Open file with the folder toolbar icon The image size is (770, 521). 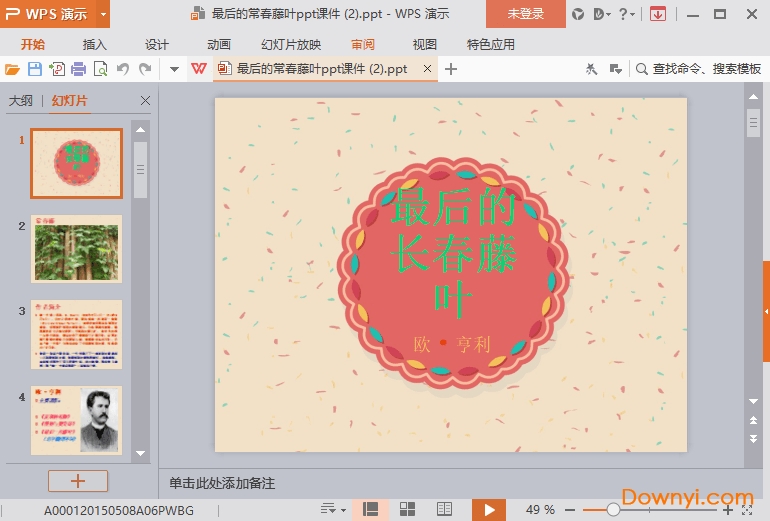click(12, 69)
